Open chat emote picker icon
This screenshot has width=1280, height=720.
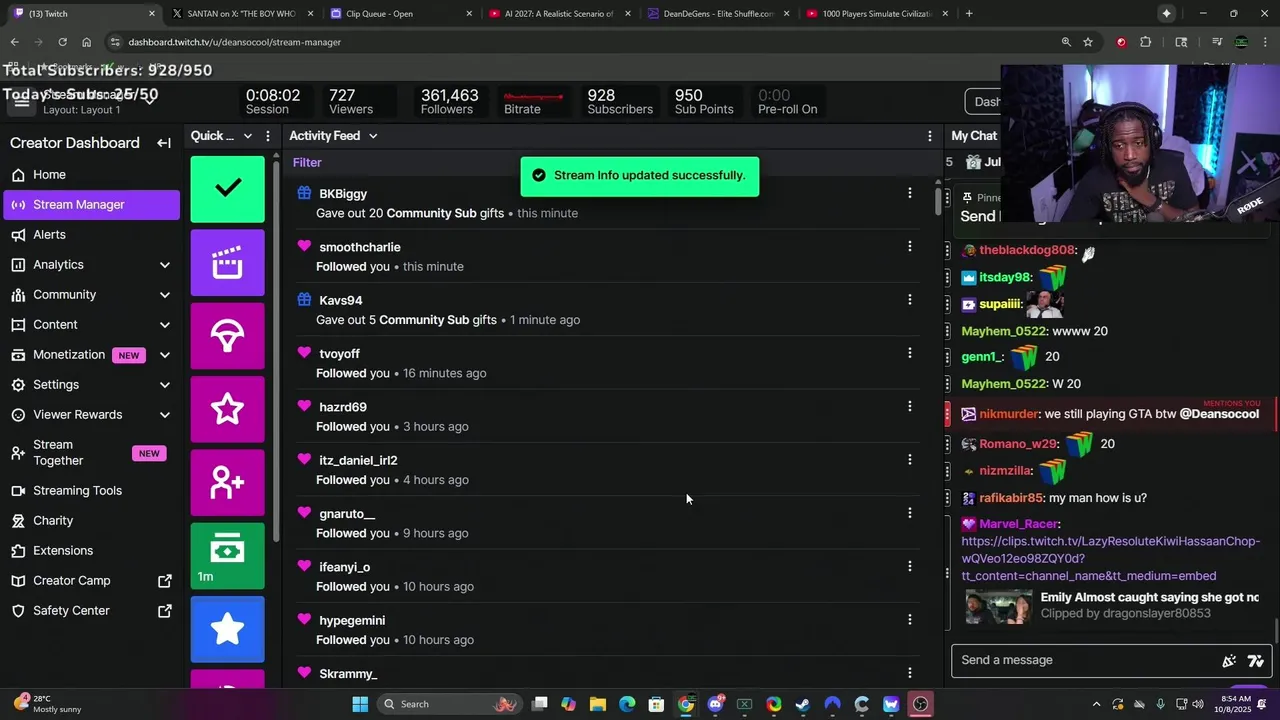tap(1256, 661)
